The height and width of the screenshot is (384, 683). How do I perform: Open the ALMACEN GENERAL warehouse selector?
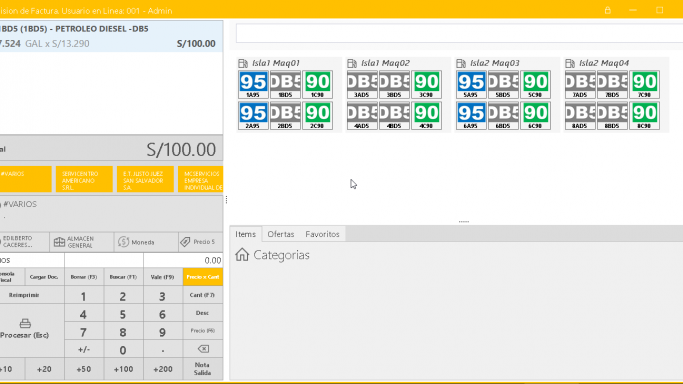pos(73,242)
